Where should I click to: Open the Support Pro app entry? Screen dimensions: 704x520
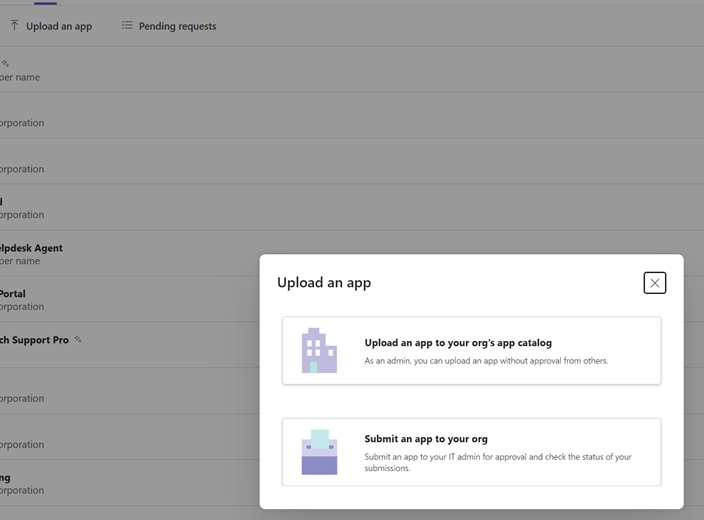[34, 340]
